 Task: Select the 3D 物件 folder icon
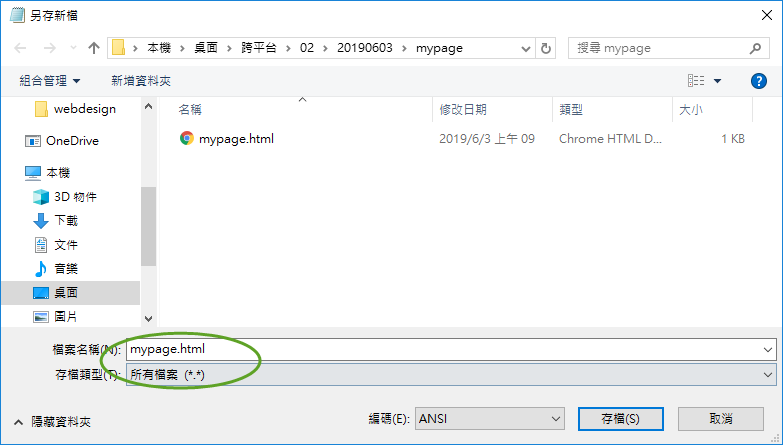[41, 197]
